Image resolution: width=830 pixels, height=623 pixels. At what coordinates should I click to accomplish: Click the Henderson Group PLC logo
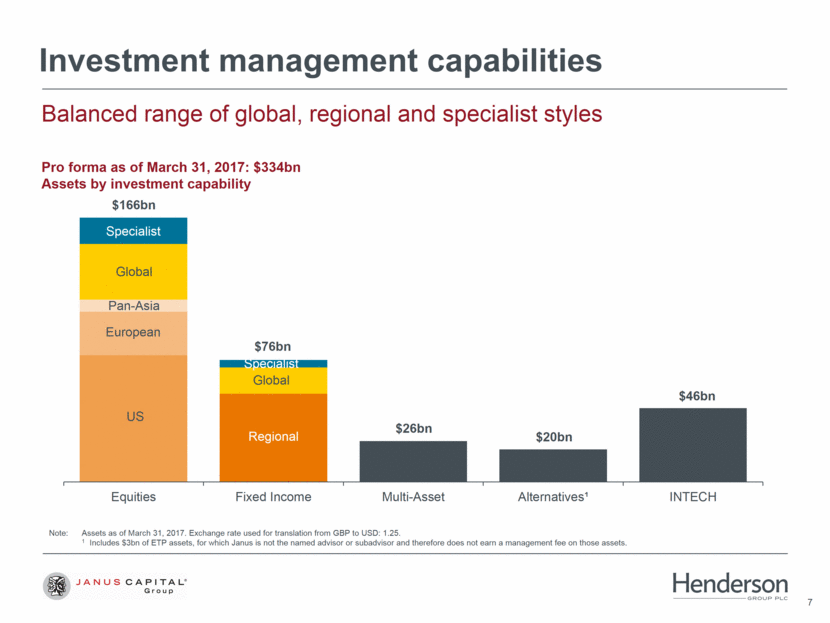730,586
